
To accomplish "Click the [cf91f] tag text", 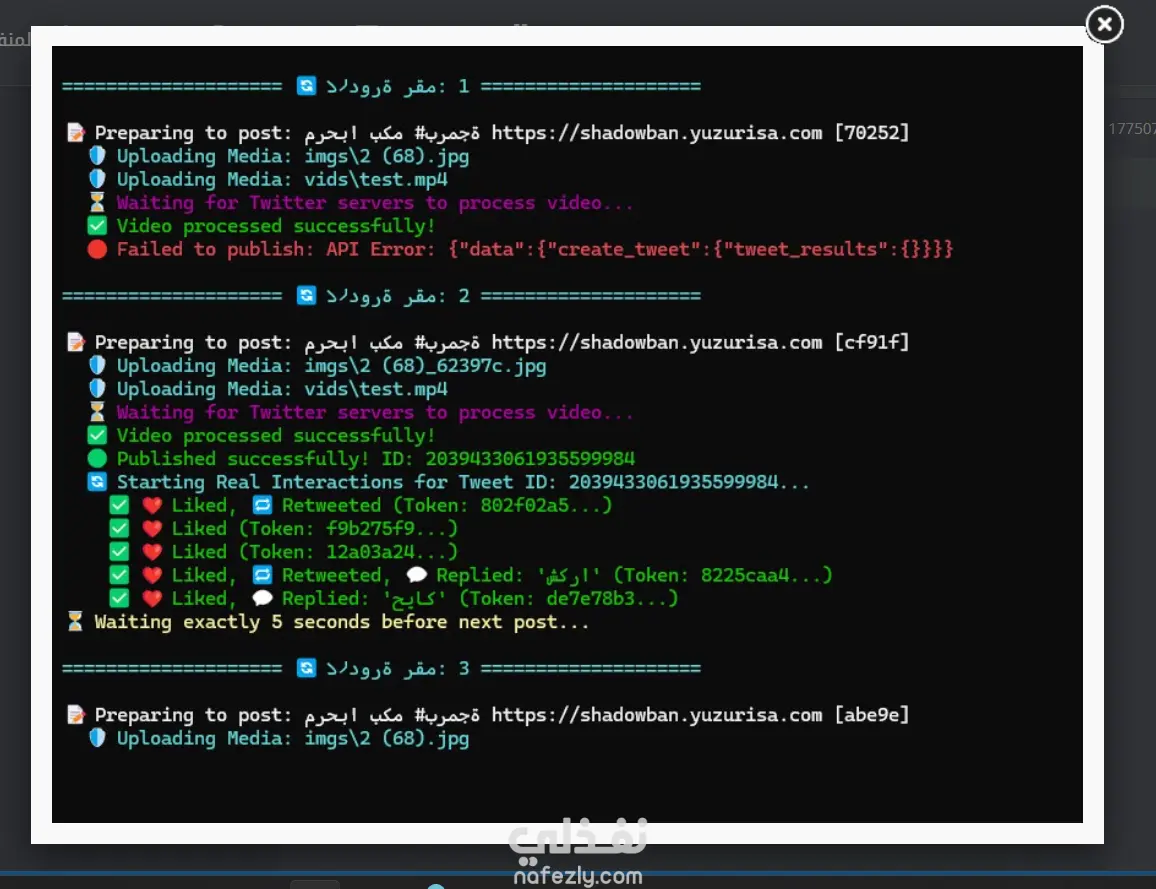I will tap(871, 342).
